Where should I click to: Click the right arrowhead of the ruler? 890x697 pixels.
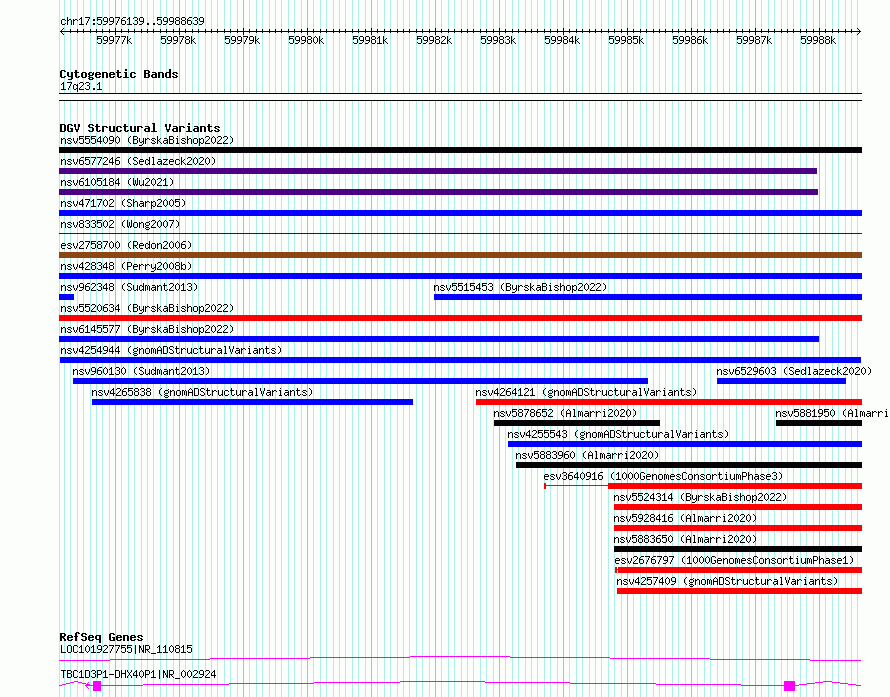point(859,31)
